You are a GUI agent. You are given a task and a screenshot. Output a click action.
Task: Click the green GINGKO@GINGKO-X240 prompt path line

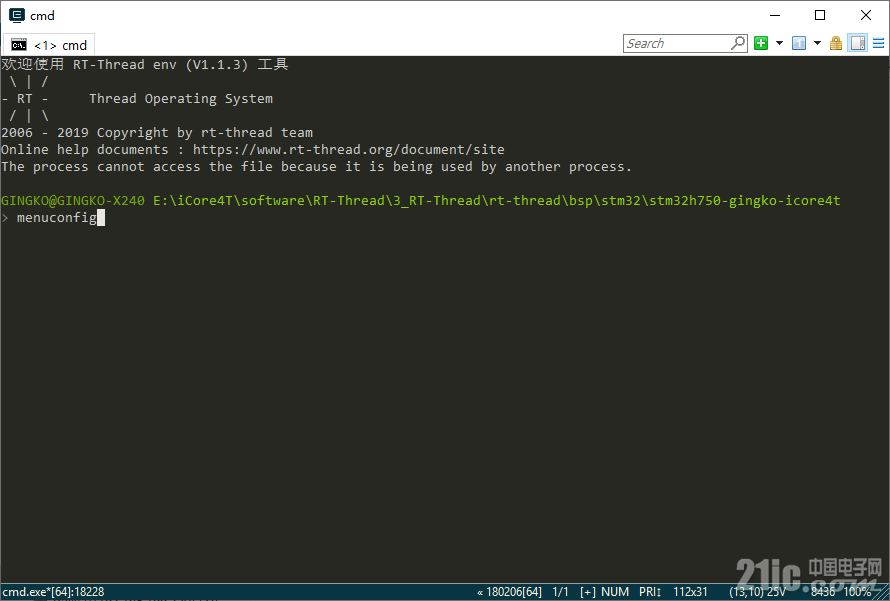(421, 201)
